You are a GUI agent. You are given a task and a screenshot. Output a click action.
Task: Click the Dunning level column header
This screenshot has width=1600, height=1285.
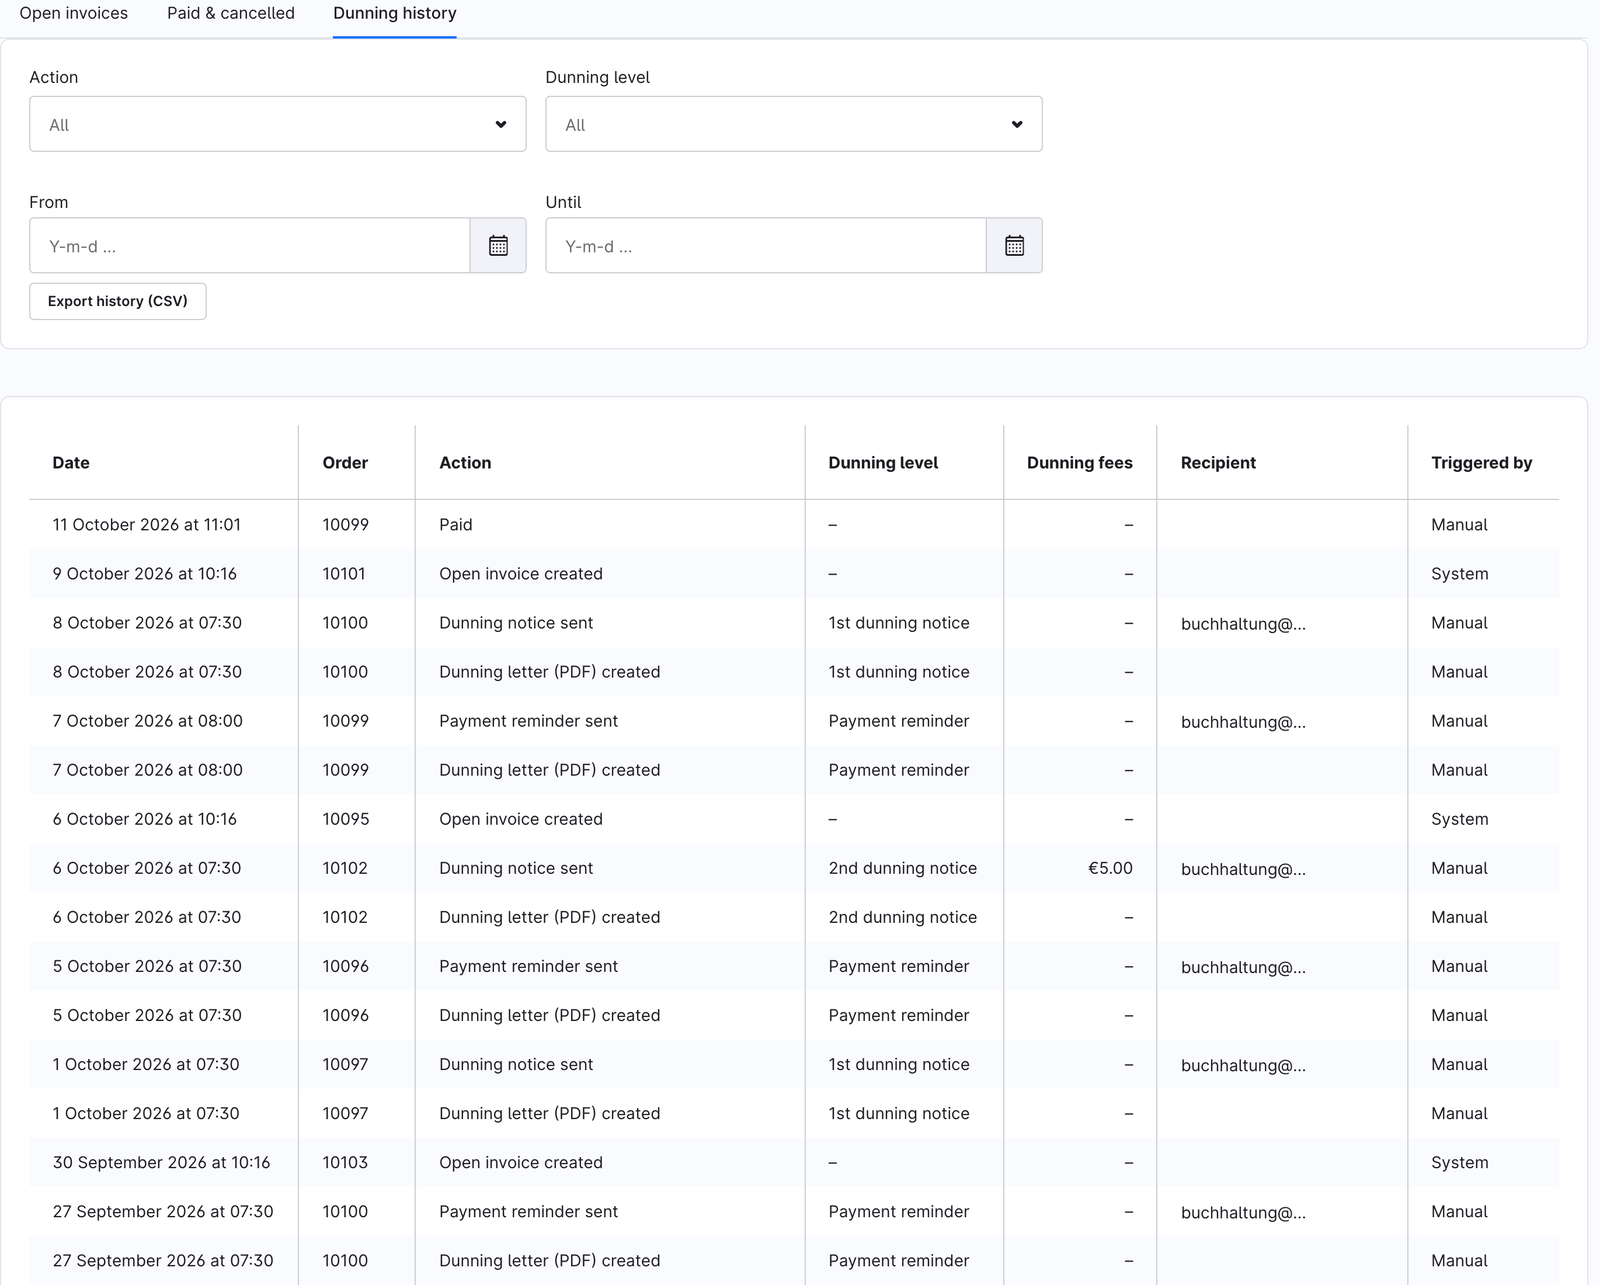click(883, 463)
